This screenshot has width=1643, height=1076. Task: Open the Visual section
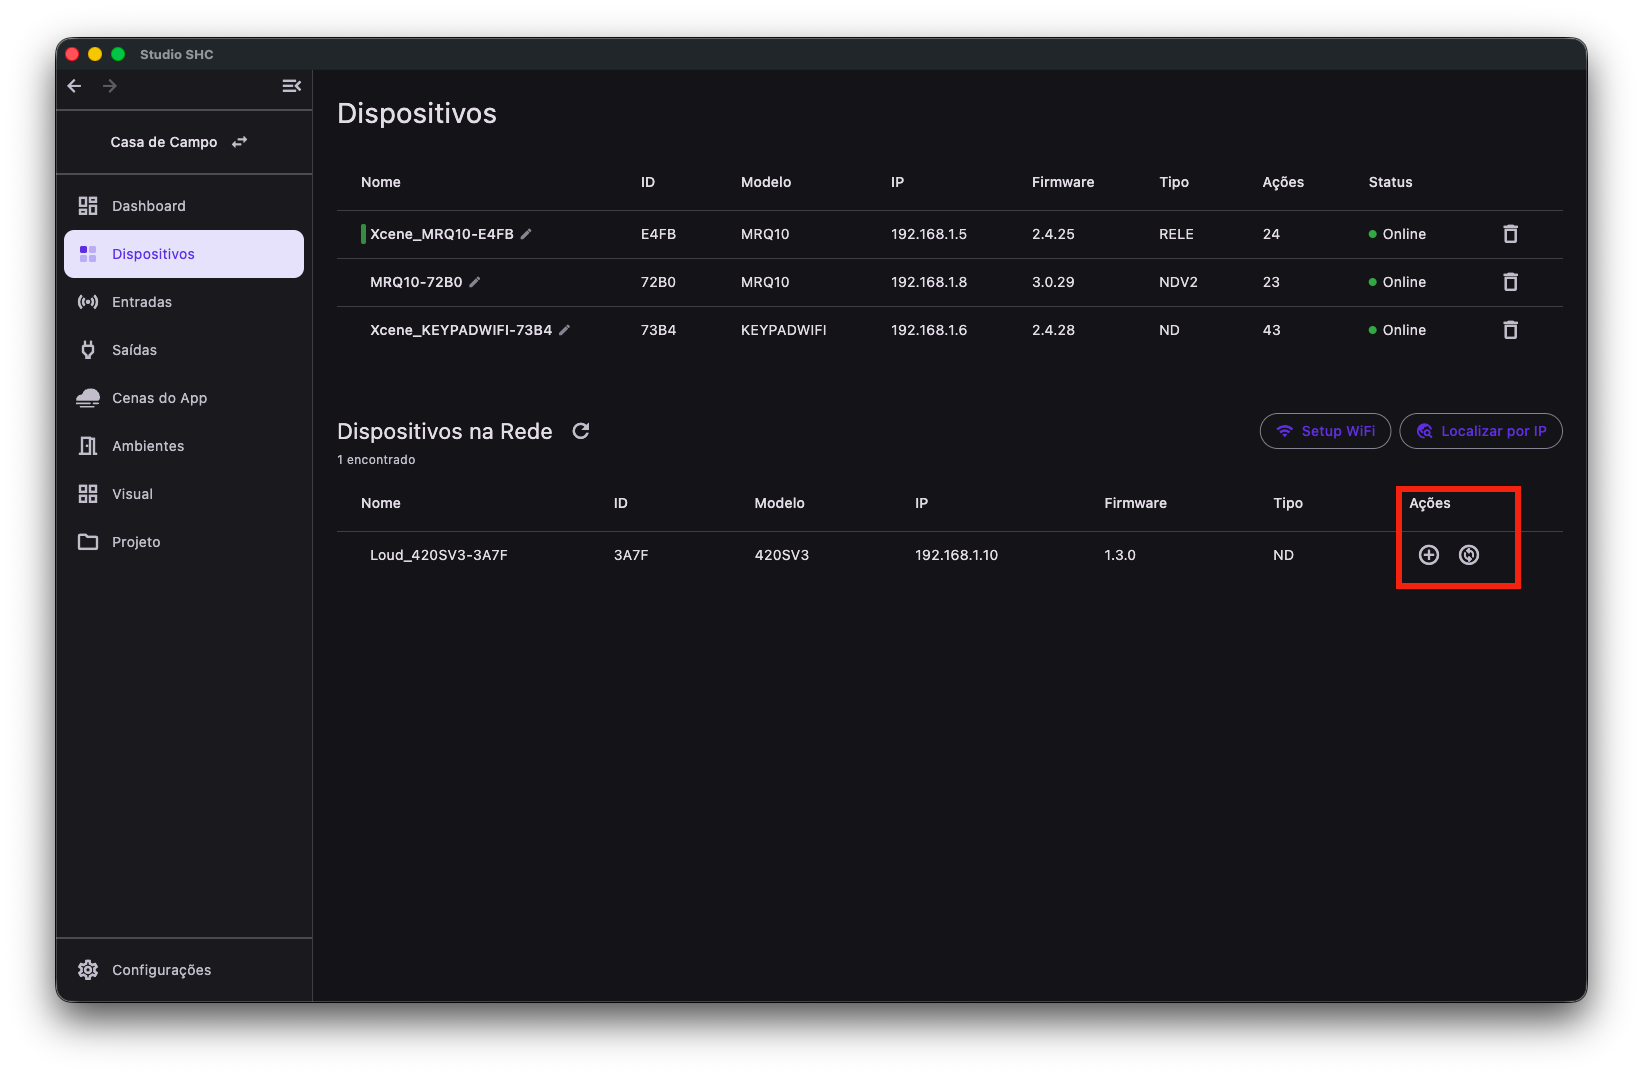(x=184, y=494)
